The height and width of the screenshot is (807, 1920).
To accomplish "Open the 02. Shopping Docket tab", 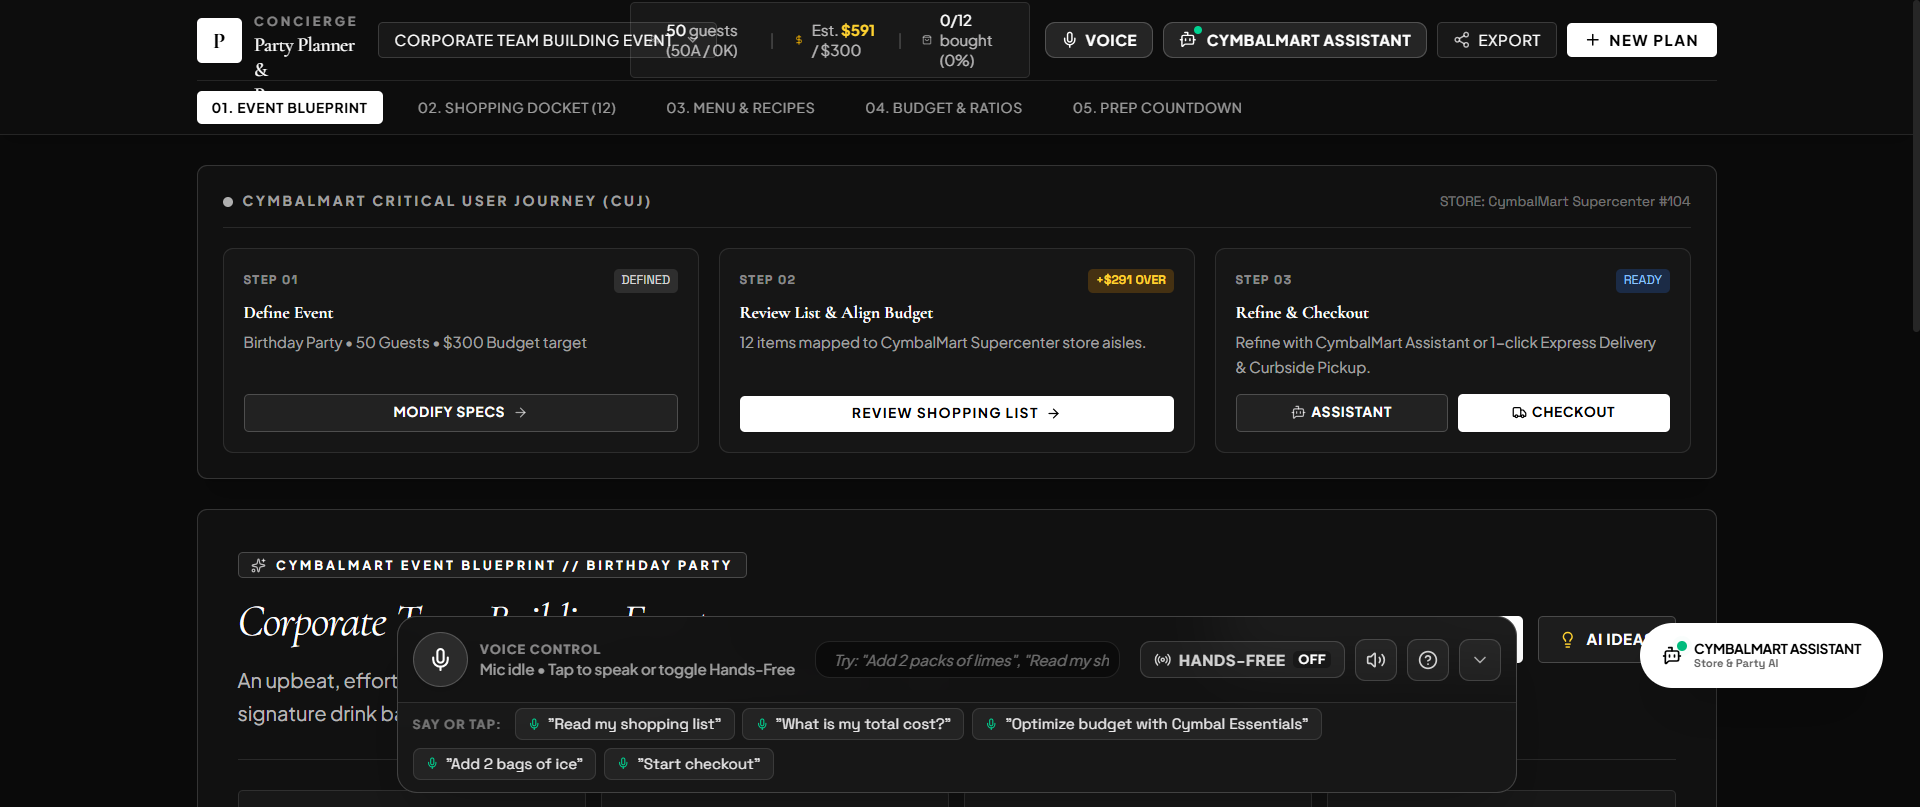I will (x=517, y=108).
